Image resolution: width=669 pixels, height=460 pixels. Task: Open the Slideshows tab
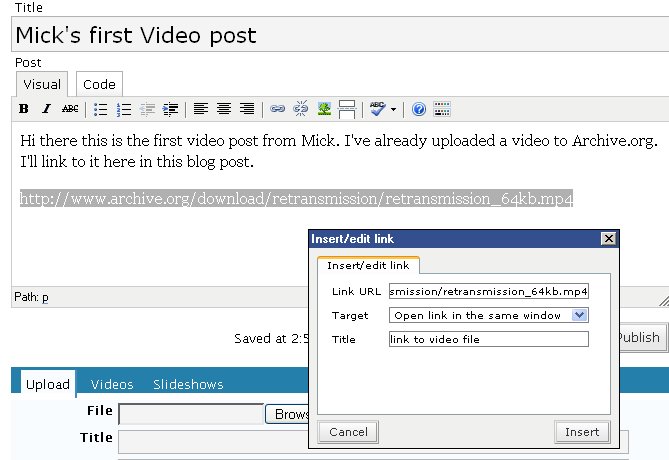pyautogui.click(x=188, y=384)
